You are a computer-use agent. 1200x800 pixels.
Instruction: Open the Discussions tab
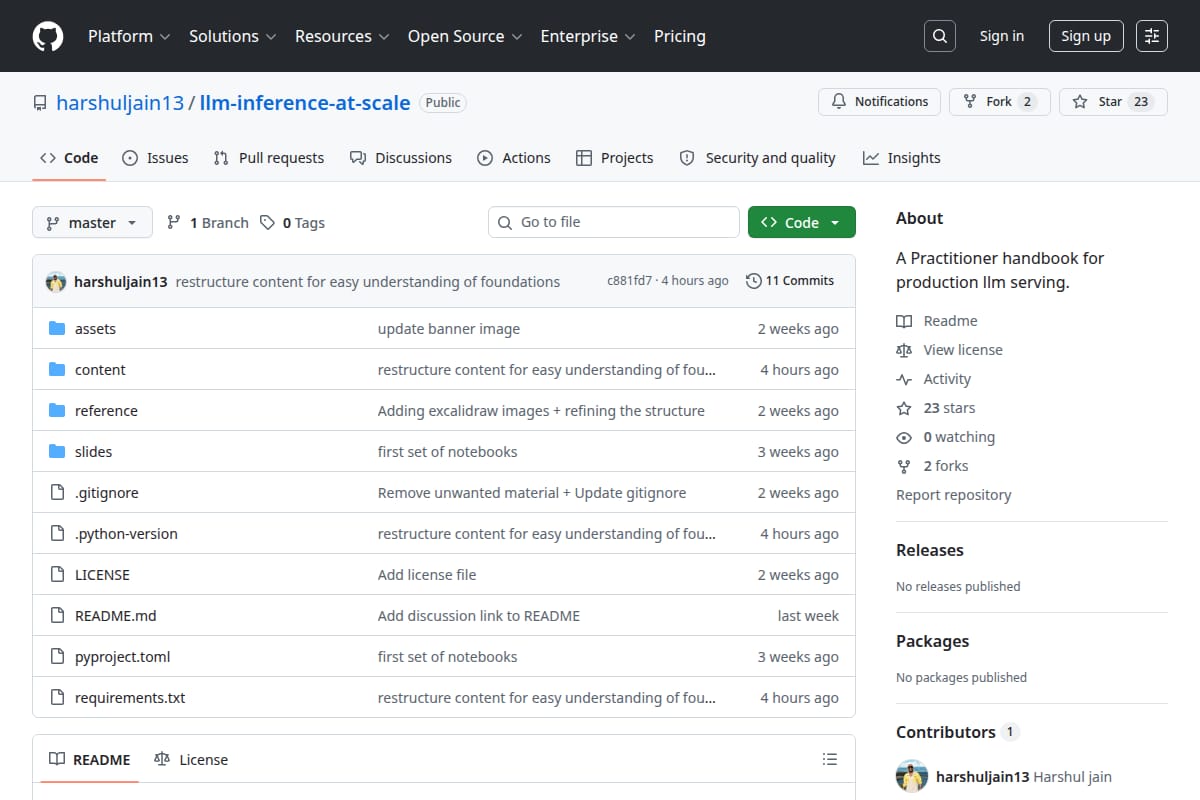(x=401, y=158)
